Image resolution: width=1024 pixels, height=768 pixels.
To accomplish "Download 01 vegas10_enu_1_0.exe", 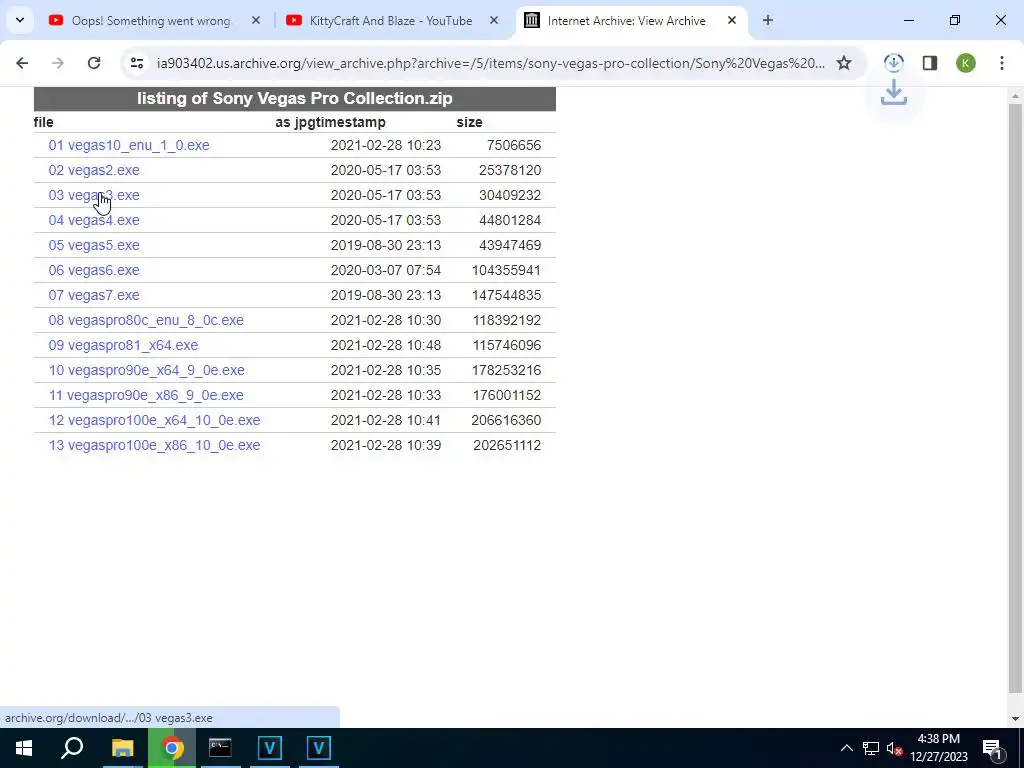I will [129, 146].
